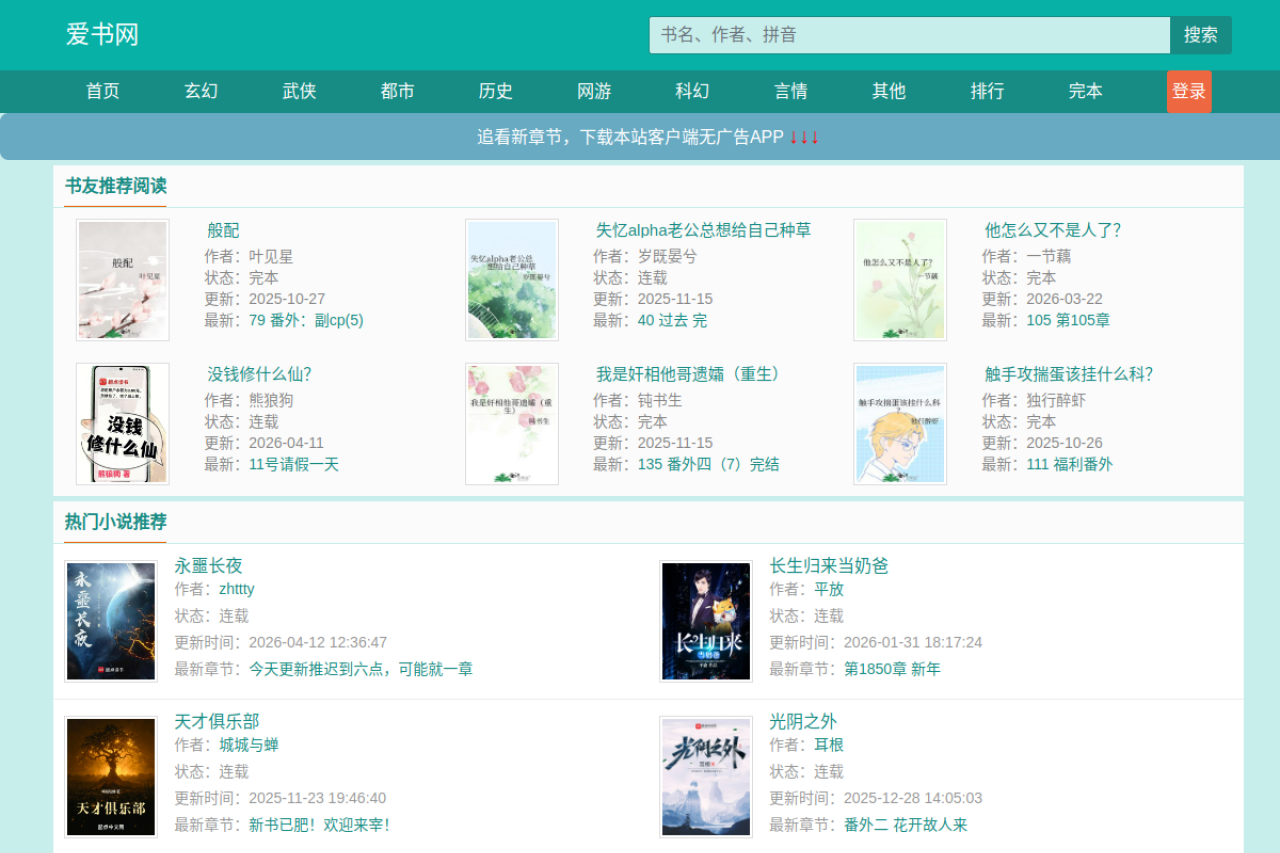Click the 触手攻揣蛋该挂什么科 cover image
The height and width of the screenshot is (853, 1280).
[899, 424]
